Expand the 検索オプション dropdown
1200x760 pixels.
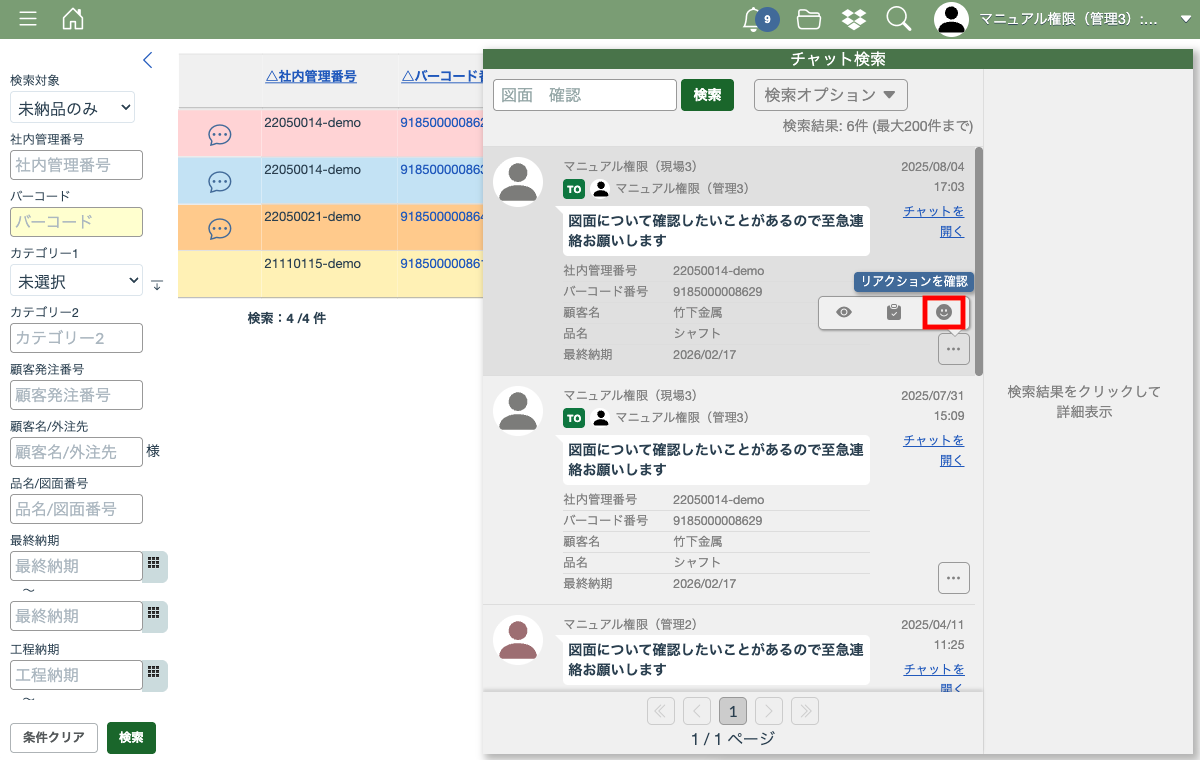point(830,95)
